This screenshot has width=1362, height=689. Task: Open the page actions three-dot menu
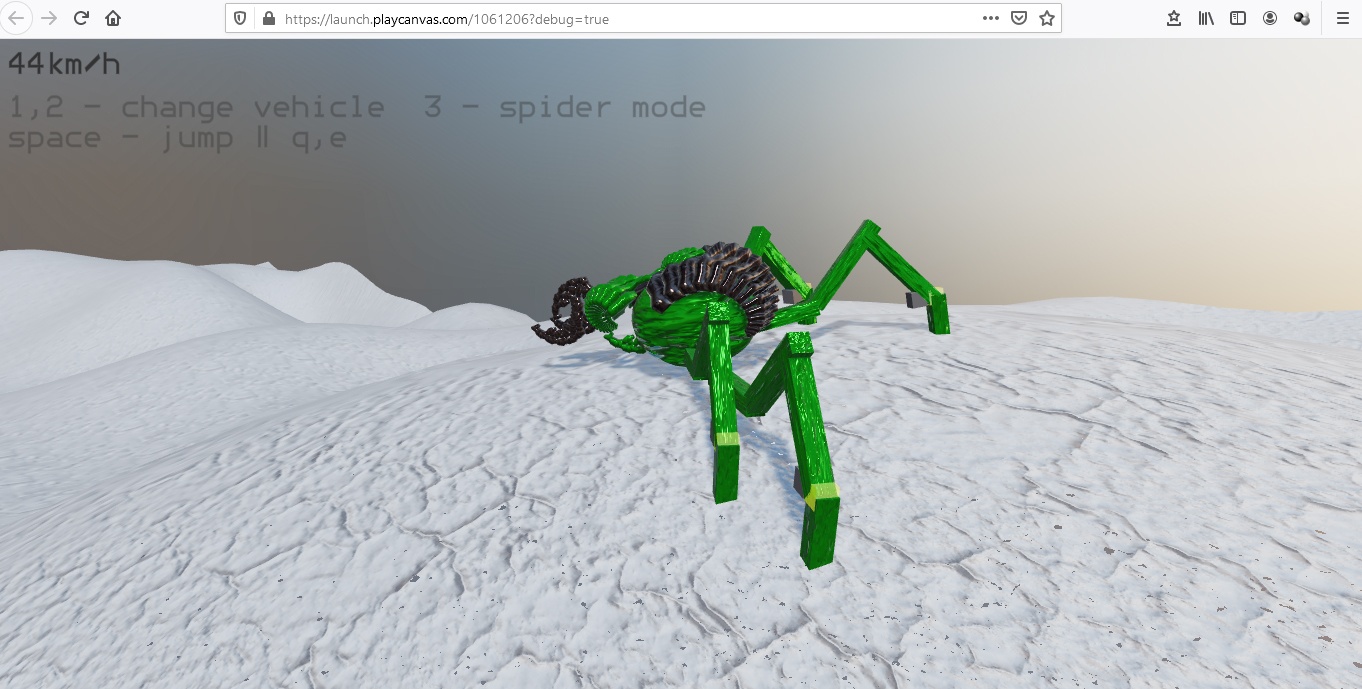pos(991,18)
